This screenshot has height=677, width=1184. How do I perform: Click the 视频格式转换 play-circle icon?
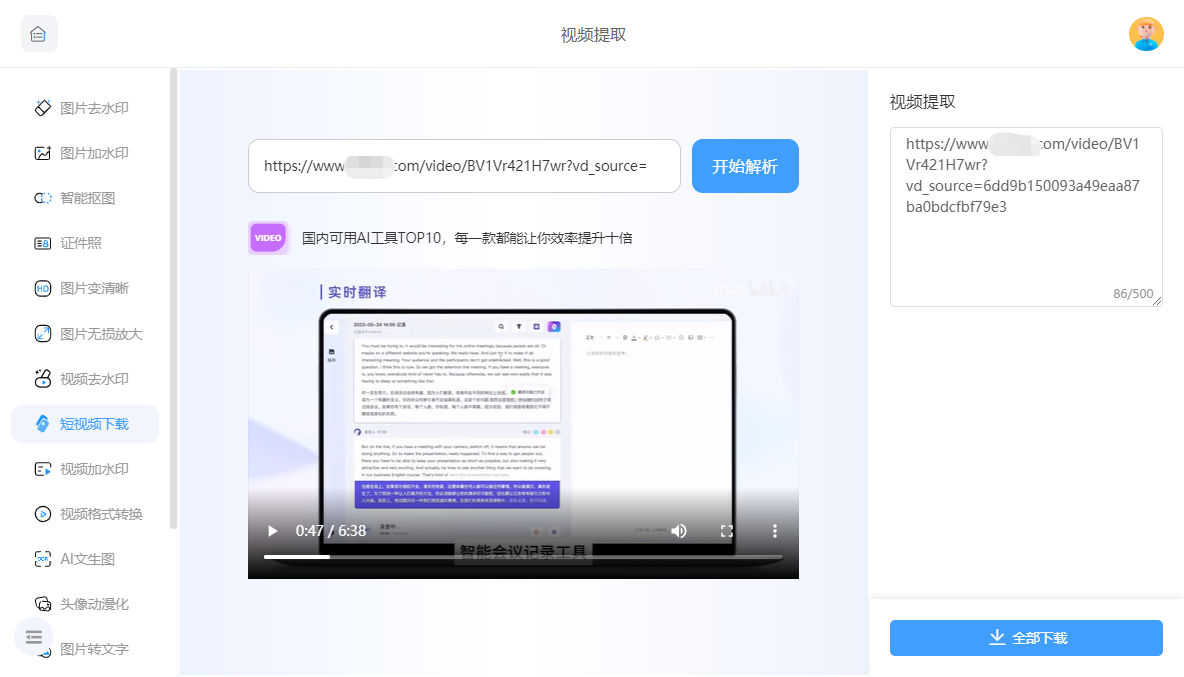pyautogui.click(x=43, y=514)
